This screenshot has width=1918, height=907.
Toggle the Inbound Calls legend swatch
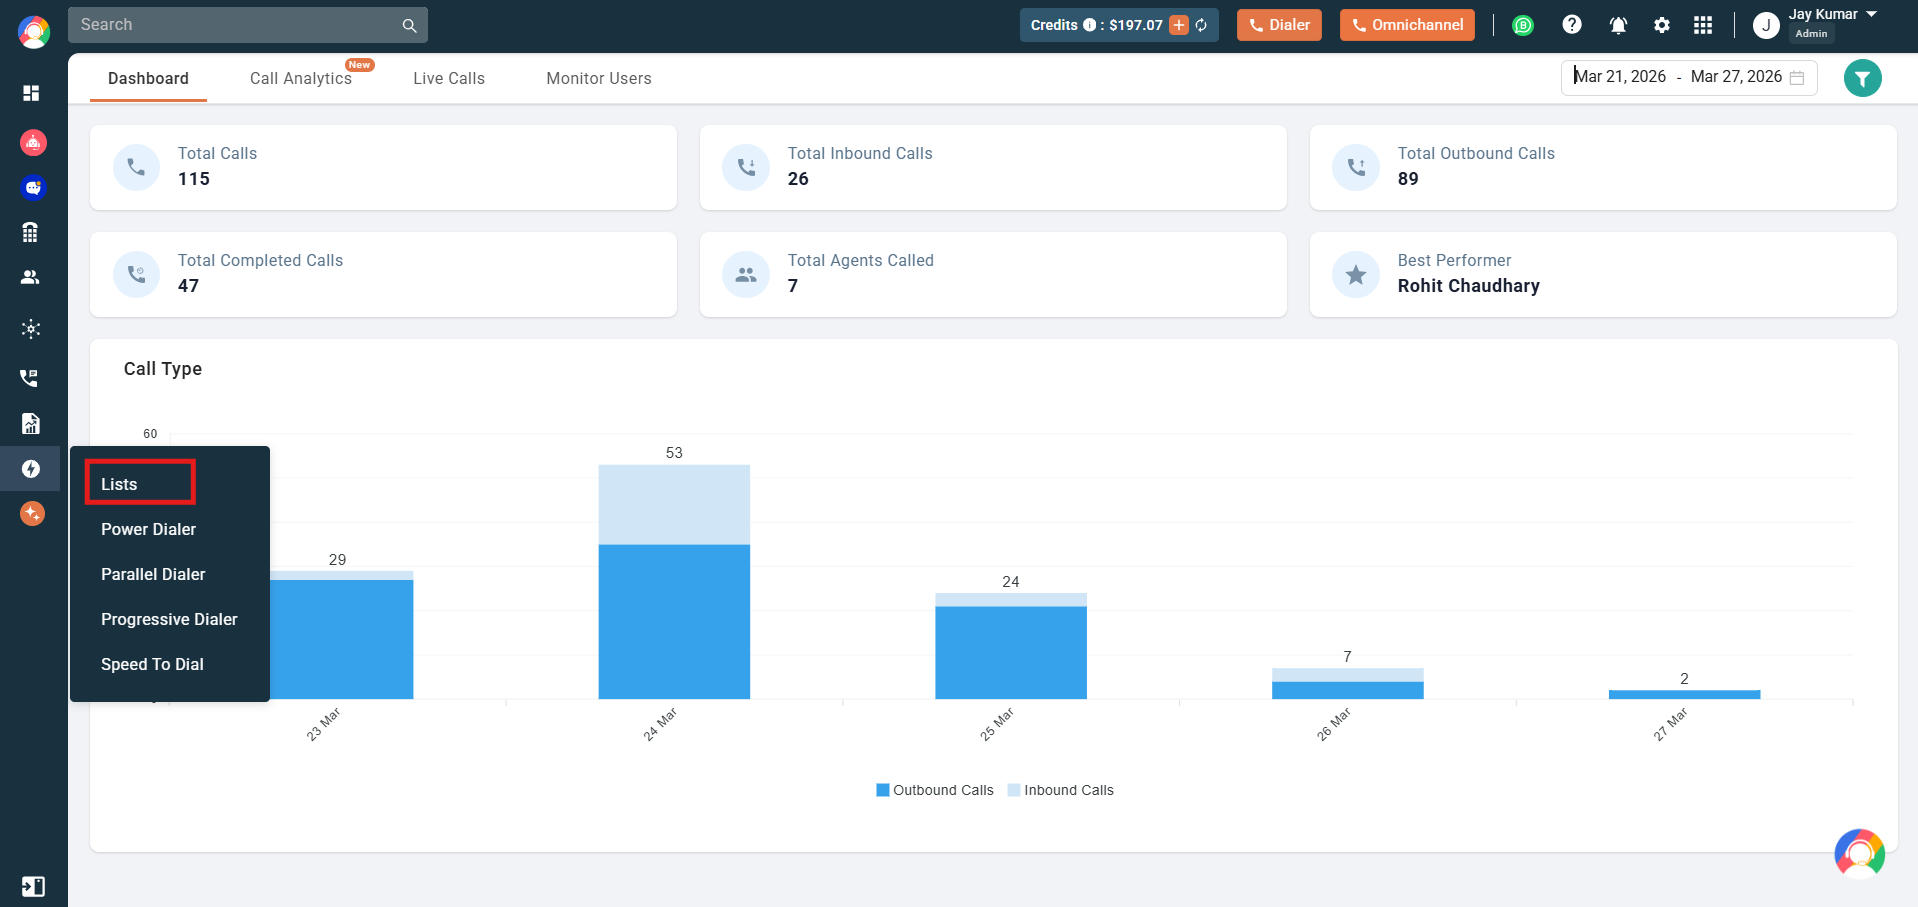pos(1014,790)
